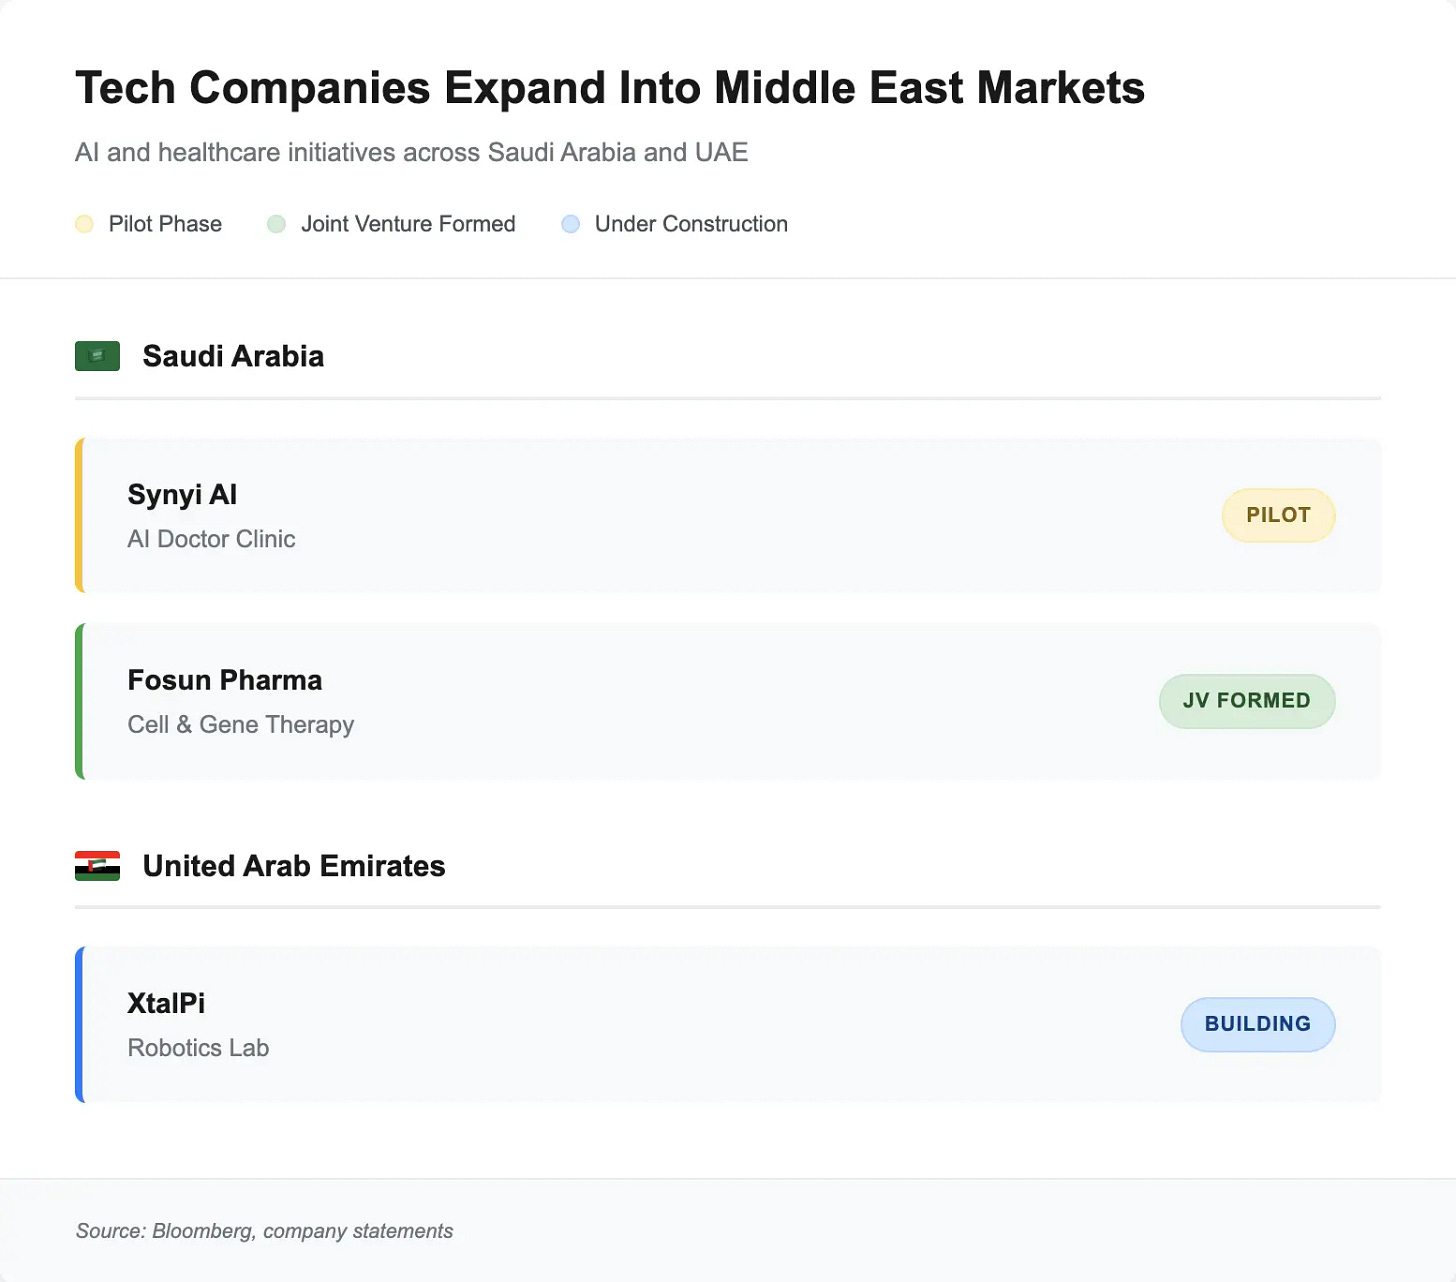1456x1282 pixels.
Task: Click the United Arab Emirates flag icon
Action: [97, 866]
